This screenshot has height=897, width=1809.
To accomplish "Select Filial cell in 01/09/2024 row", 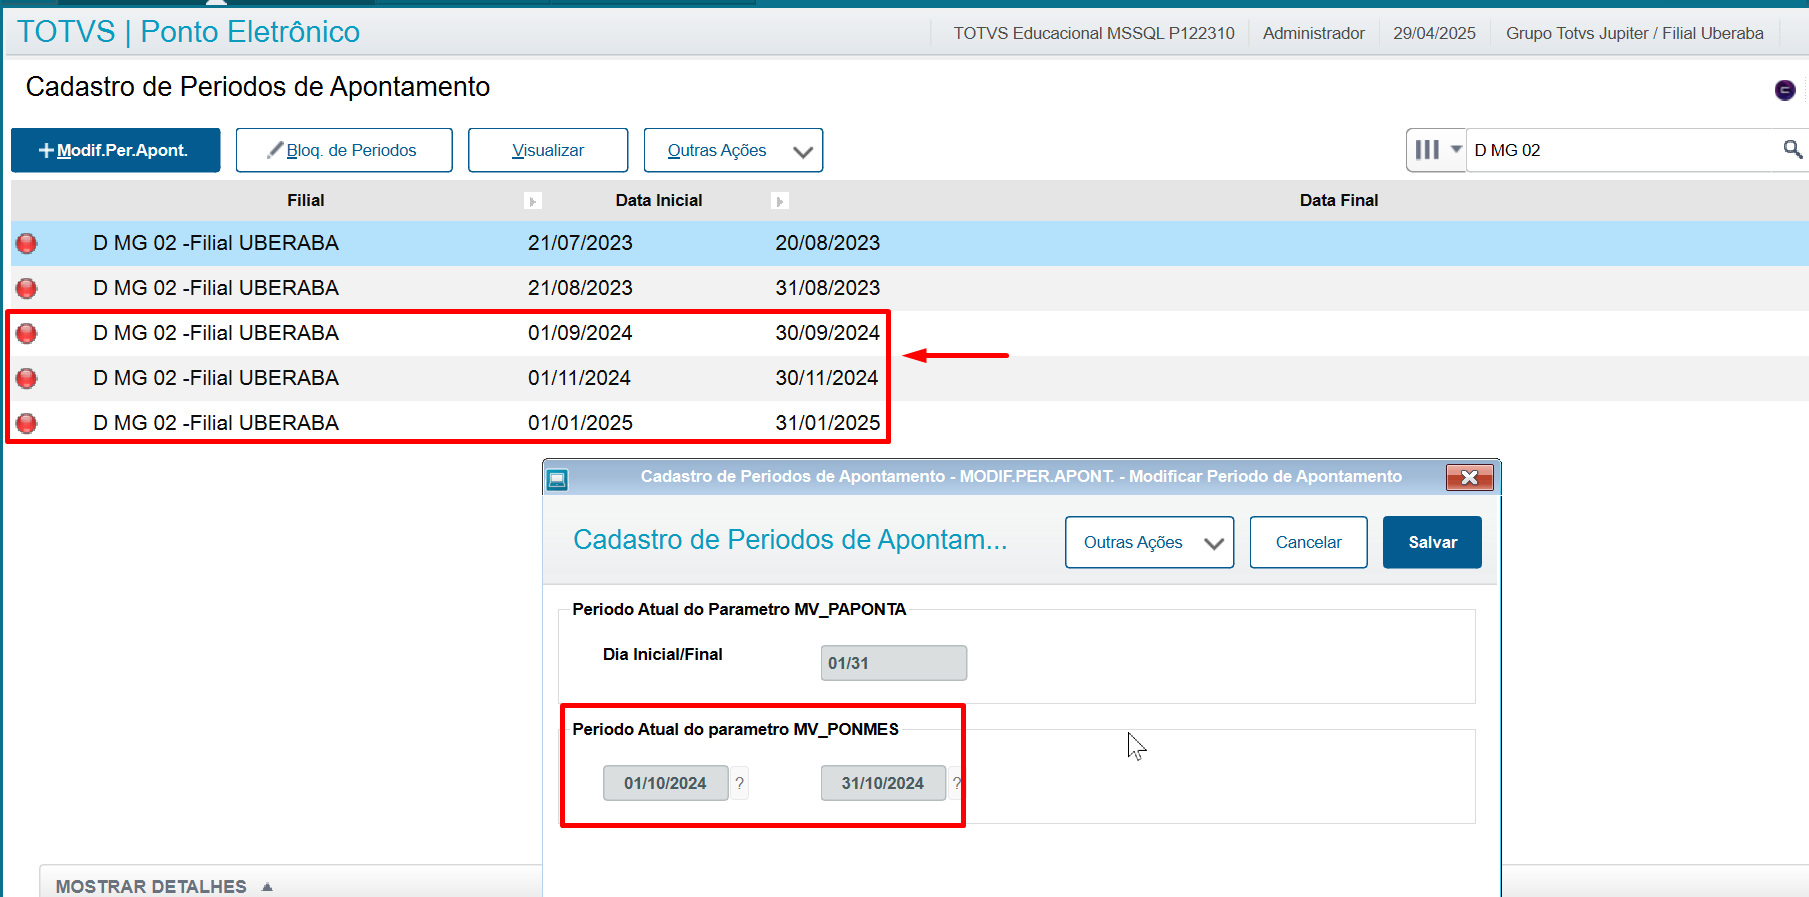I will click(x=216, y=333).
